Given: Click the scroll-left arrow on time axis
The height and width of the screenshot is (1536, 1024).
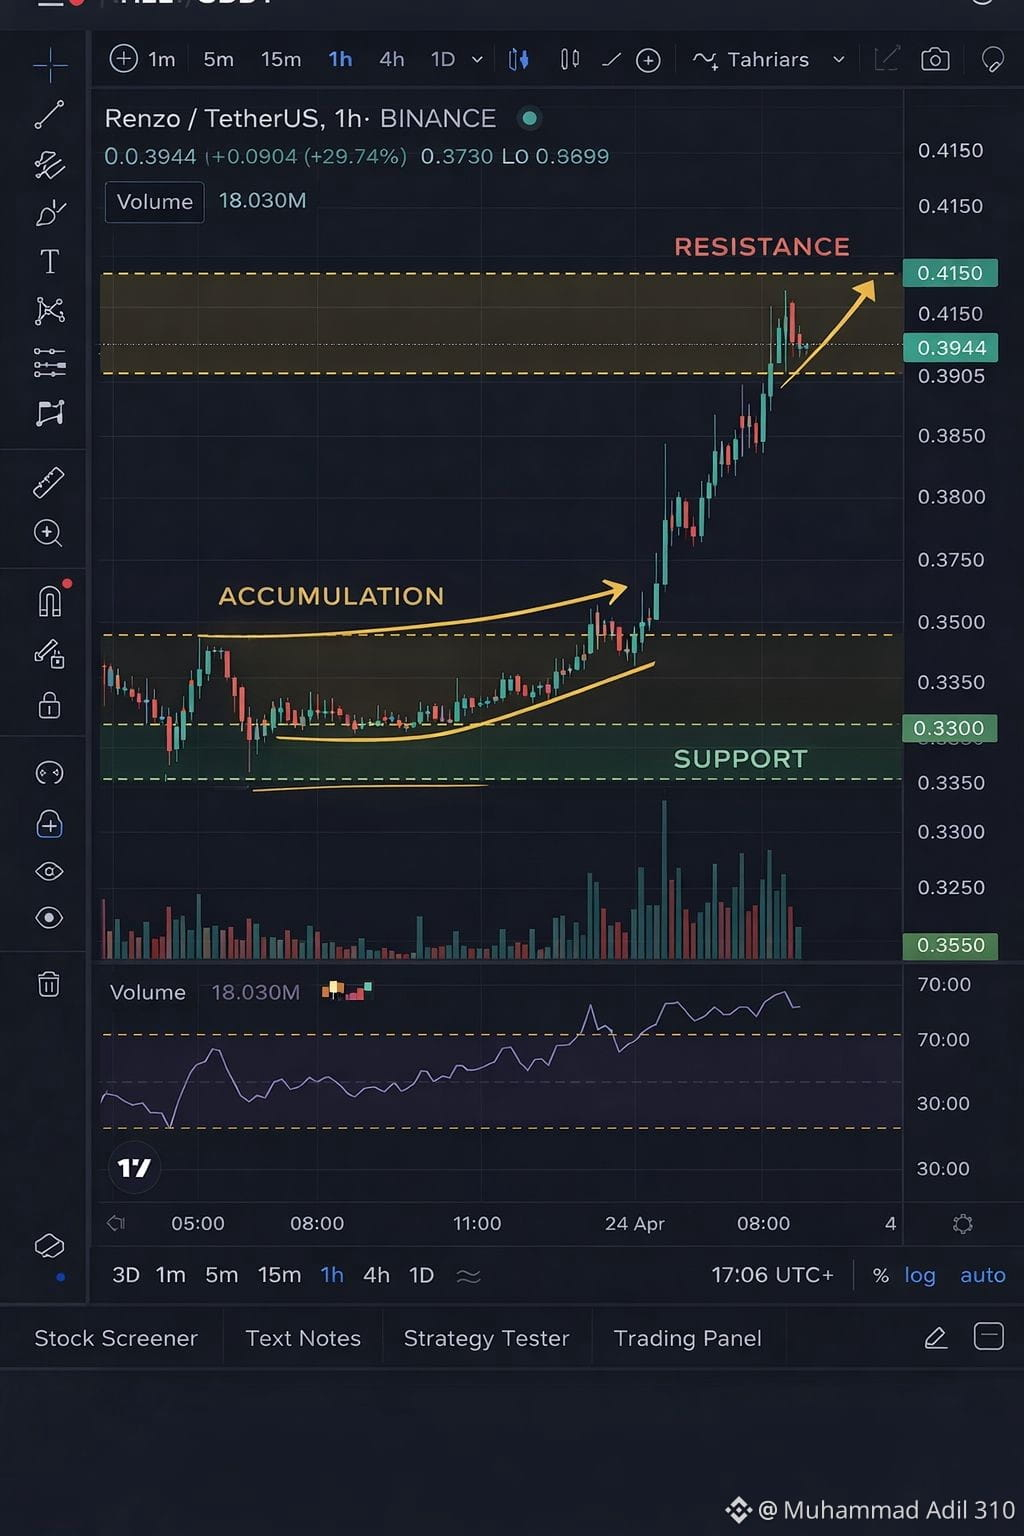Looking at the screenshot, I should pos(116,1223).
